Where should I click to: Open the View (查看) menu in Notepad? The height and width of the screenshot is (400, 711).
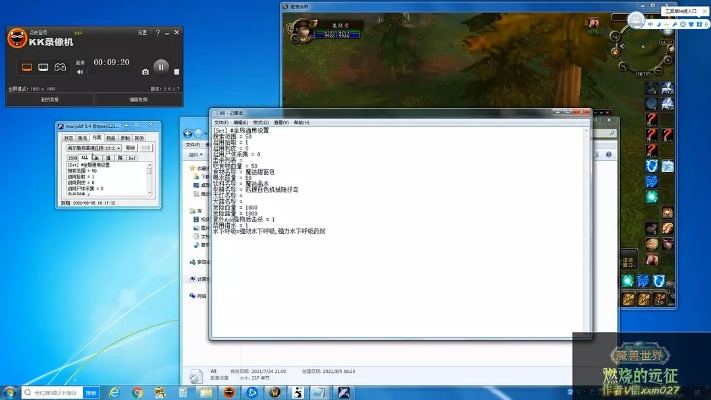tap(281, 122)
